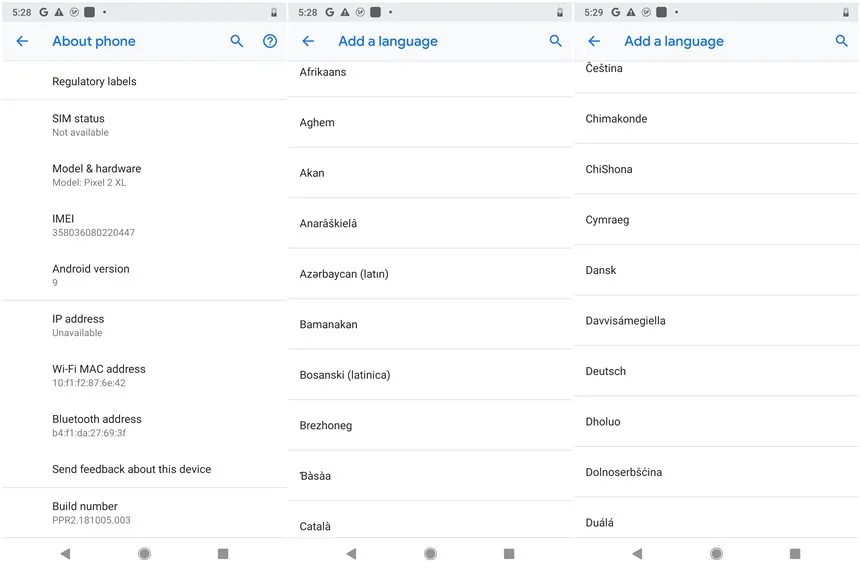The width and height of the screenshot is (860, 572).
Task: Open Regulatory labels
Action: pos(144,81)
